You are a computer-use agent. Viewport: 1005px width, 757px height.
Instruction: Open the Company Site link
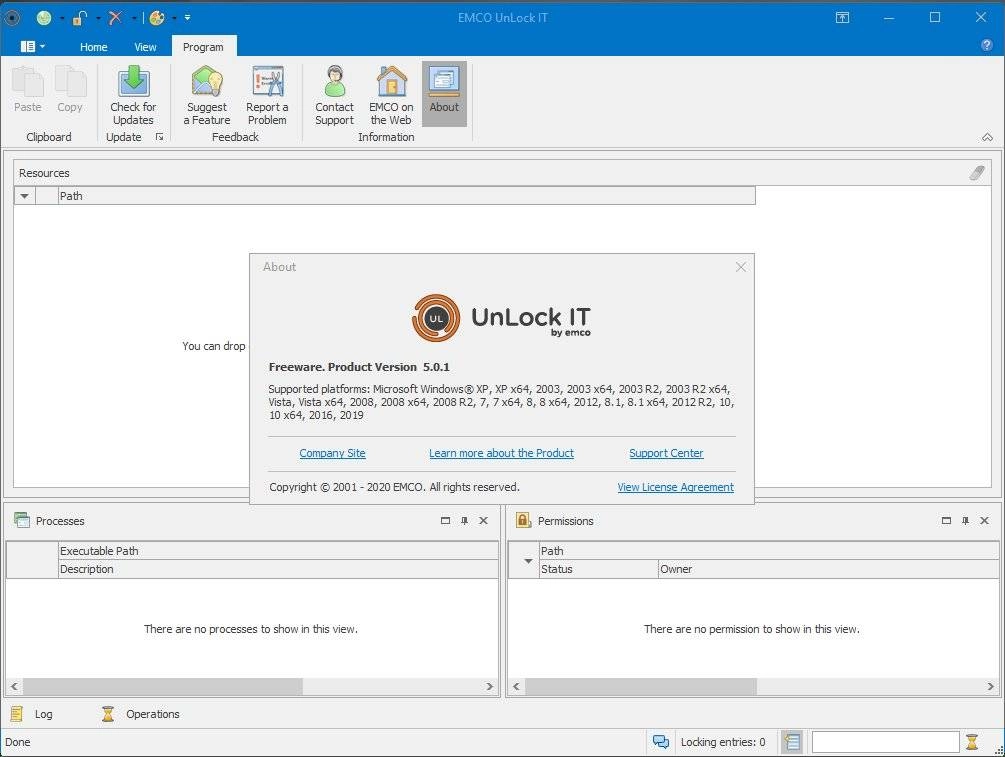click(332, 453)
